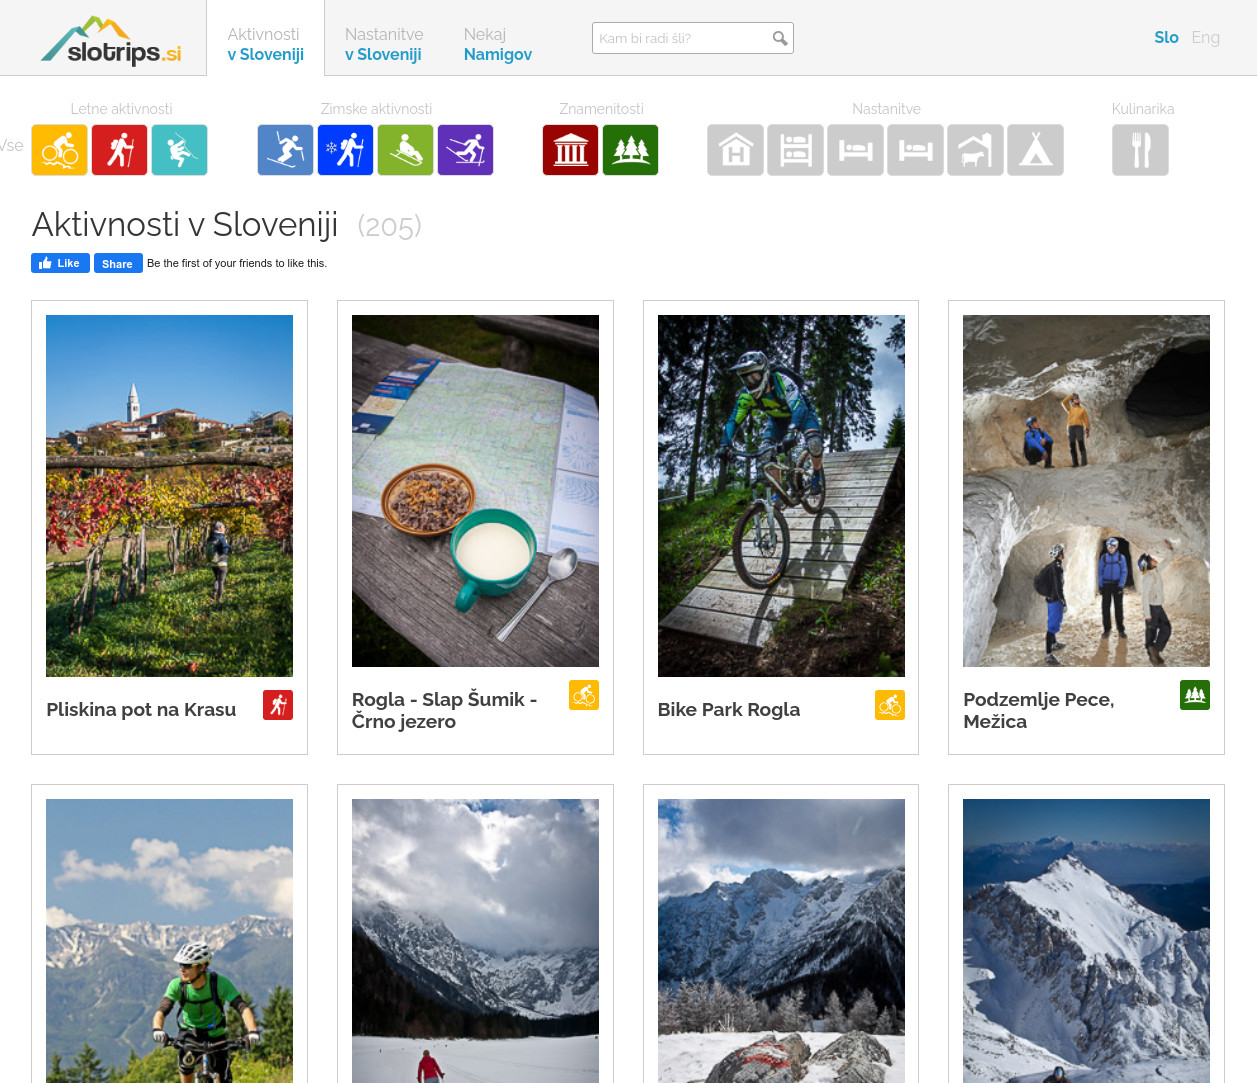The image size is (1257, 1083).
Task: Click the 'Letne aktivnosti' group label
Action: pyautogui.click(x=121, y=109)
